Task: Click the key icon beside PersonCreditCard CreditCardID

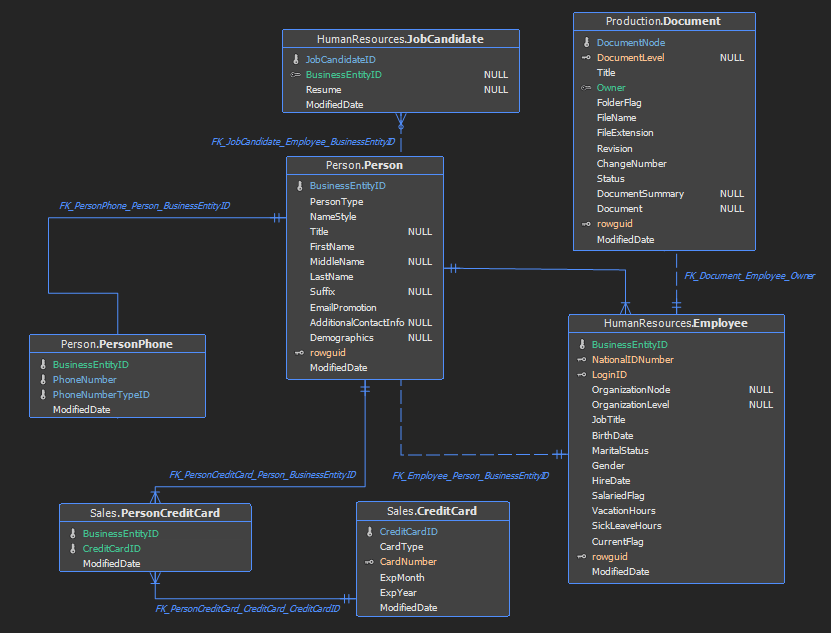Action: click(73, 549)
